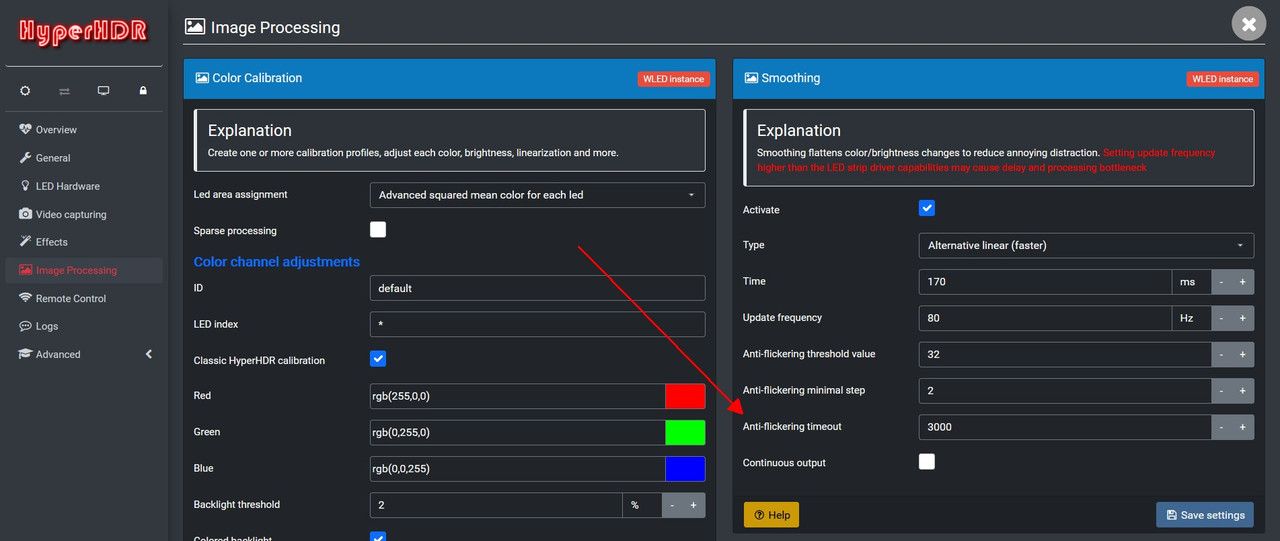
Task: Open Led area assignment dropdown
Action: pos(537,195)
